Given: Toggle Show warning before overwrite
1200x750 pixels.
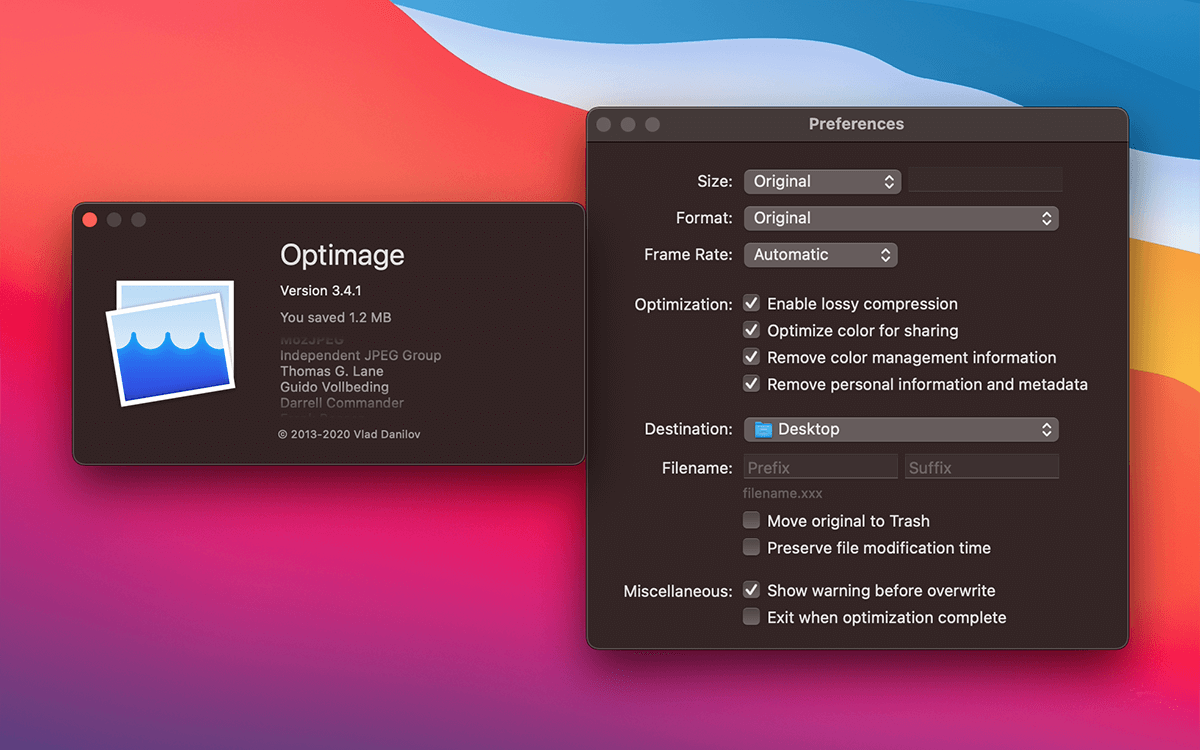Looking at the screenshot, I should pyautogui.click(x=751, y=590).
